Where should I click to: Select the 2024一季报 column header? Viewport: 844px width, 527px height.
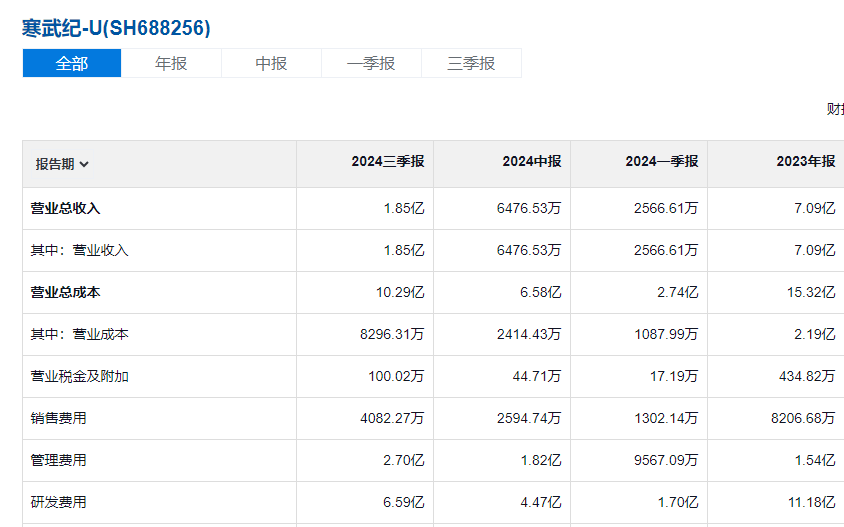661,162
